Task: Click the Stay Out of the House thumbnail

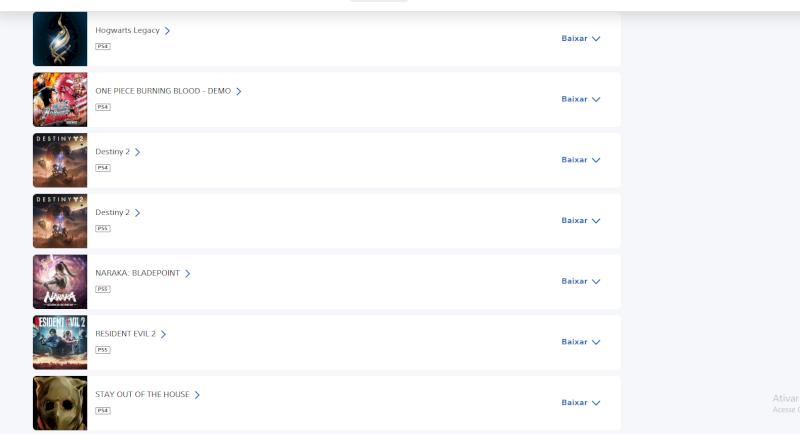Action: (60, 403)
